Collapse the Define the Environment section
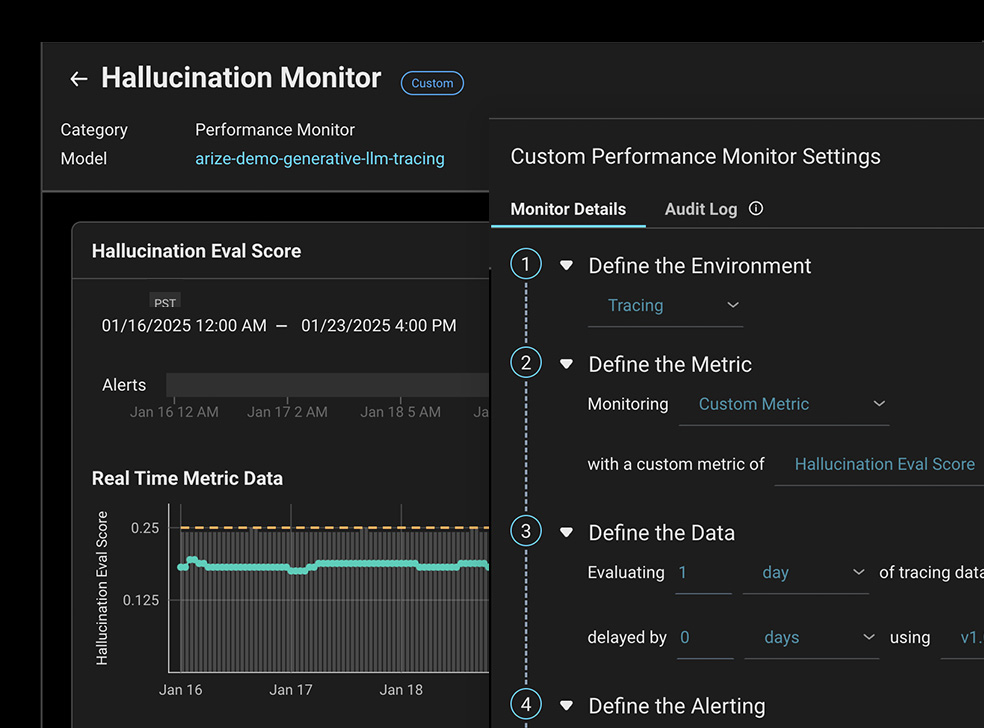This screenshot has width=984, height=728. click(566, 266)
